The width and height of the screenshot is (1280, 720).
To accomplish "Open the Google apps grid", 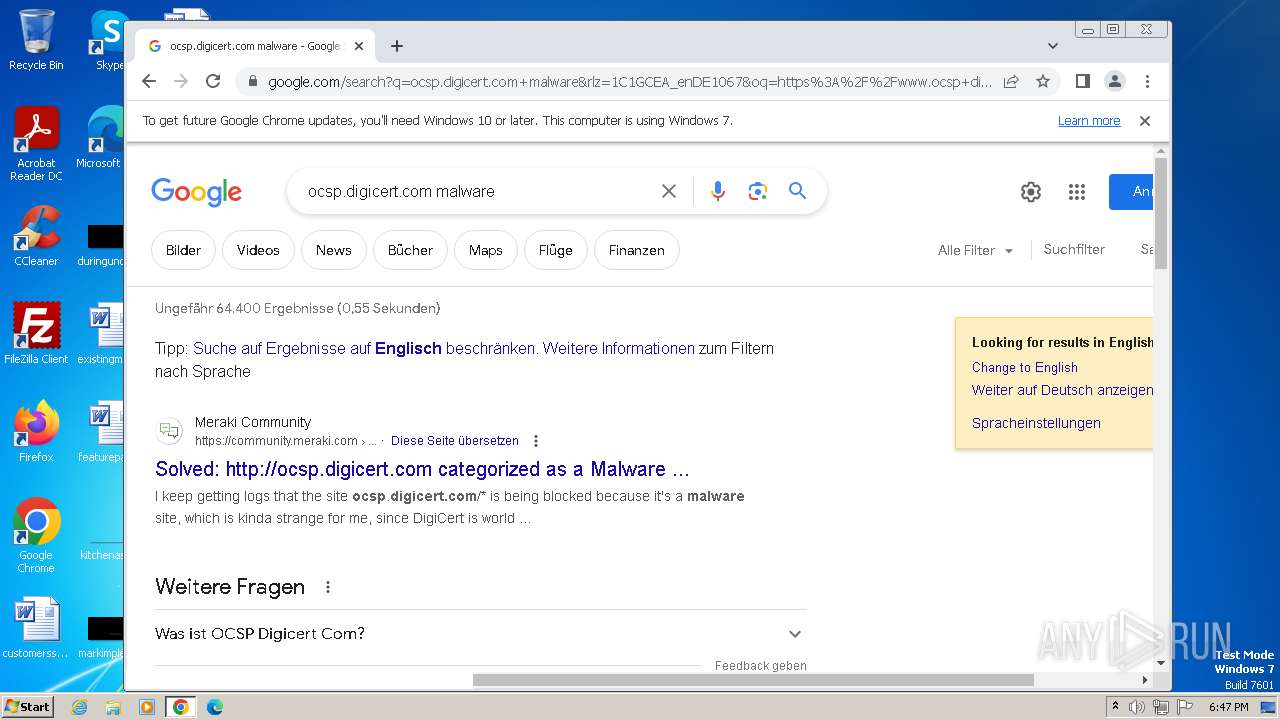I will 1077,192.
